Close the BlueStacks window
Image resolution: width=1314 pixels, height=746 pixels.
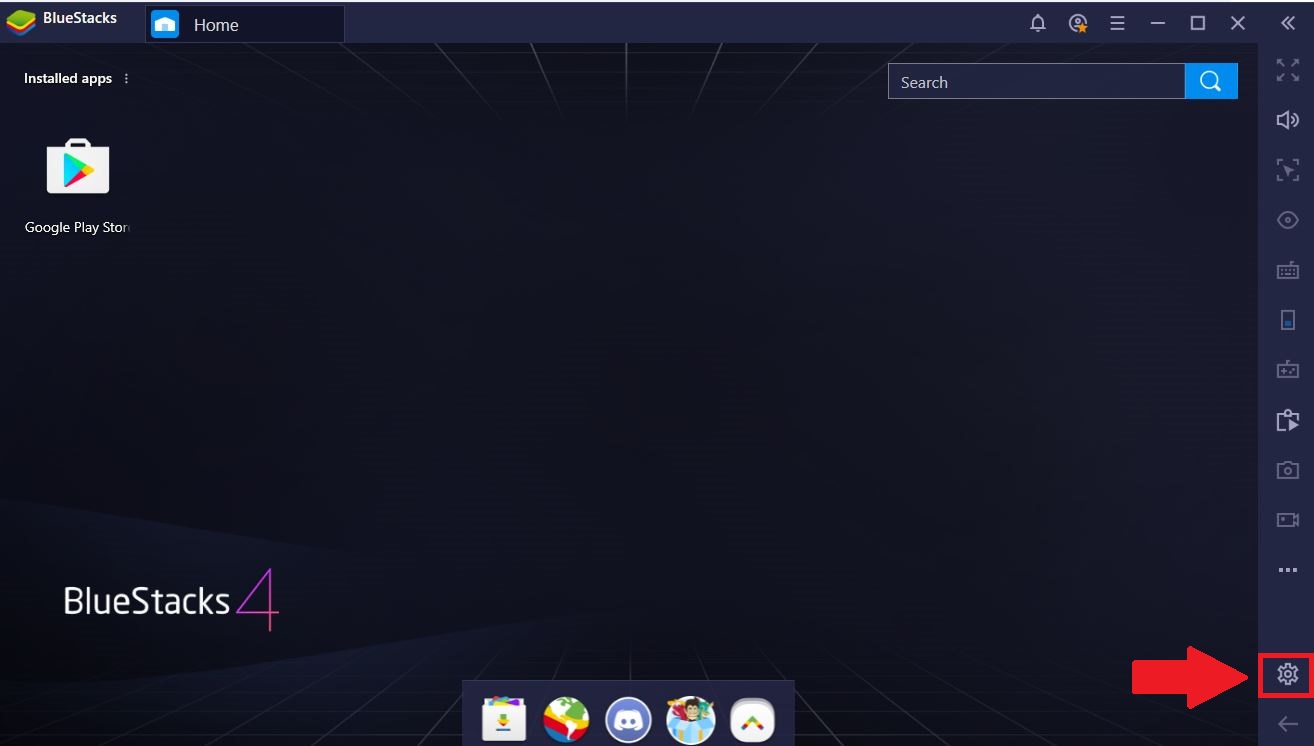[1238, 24]
